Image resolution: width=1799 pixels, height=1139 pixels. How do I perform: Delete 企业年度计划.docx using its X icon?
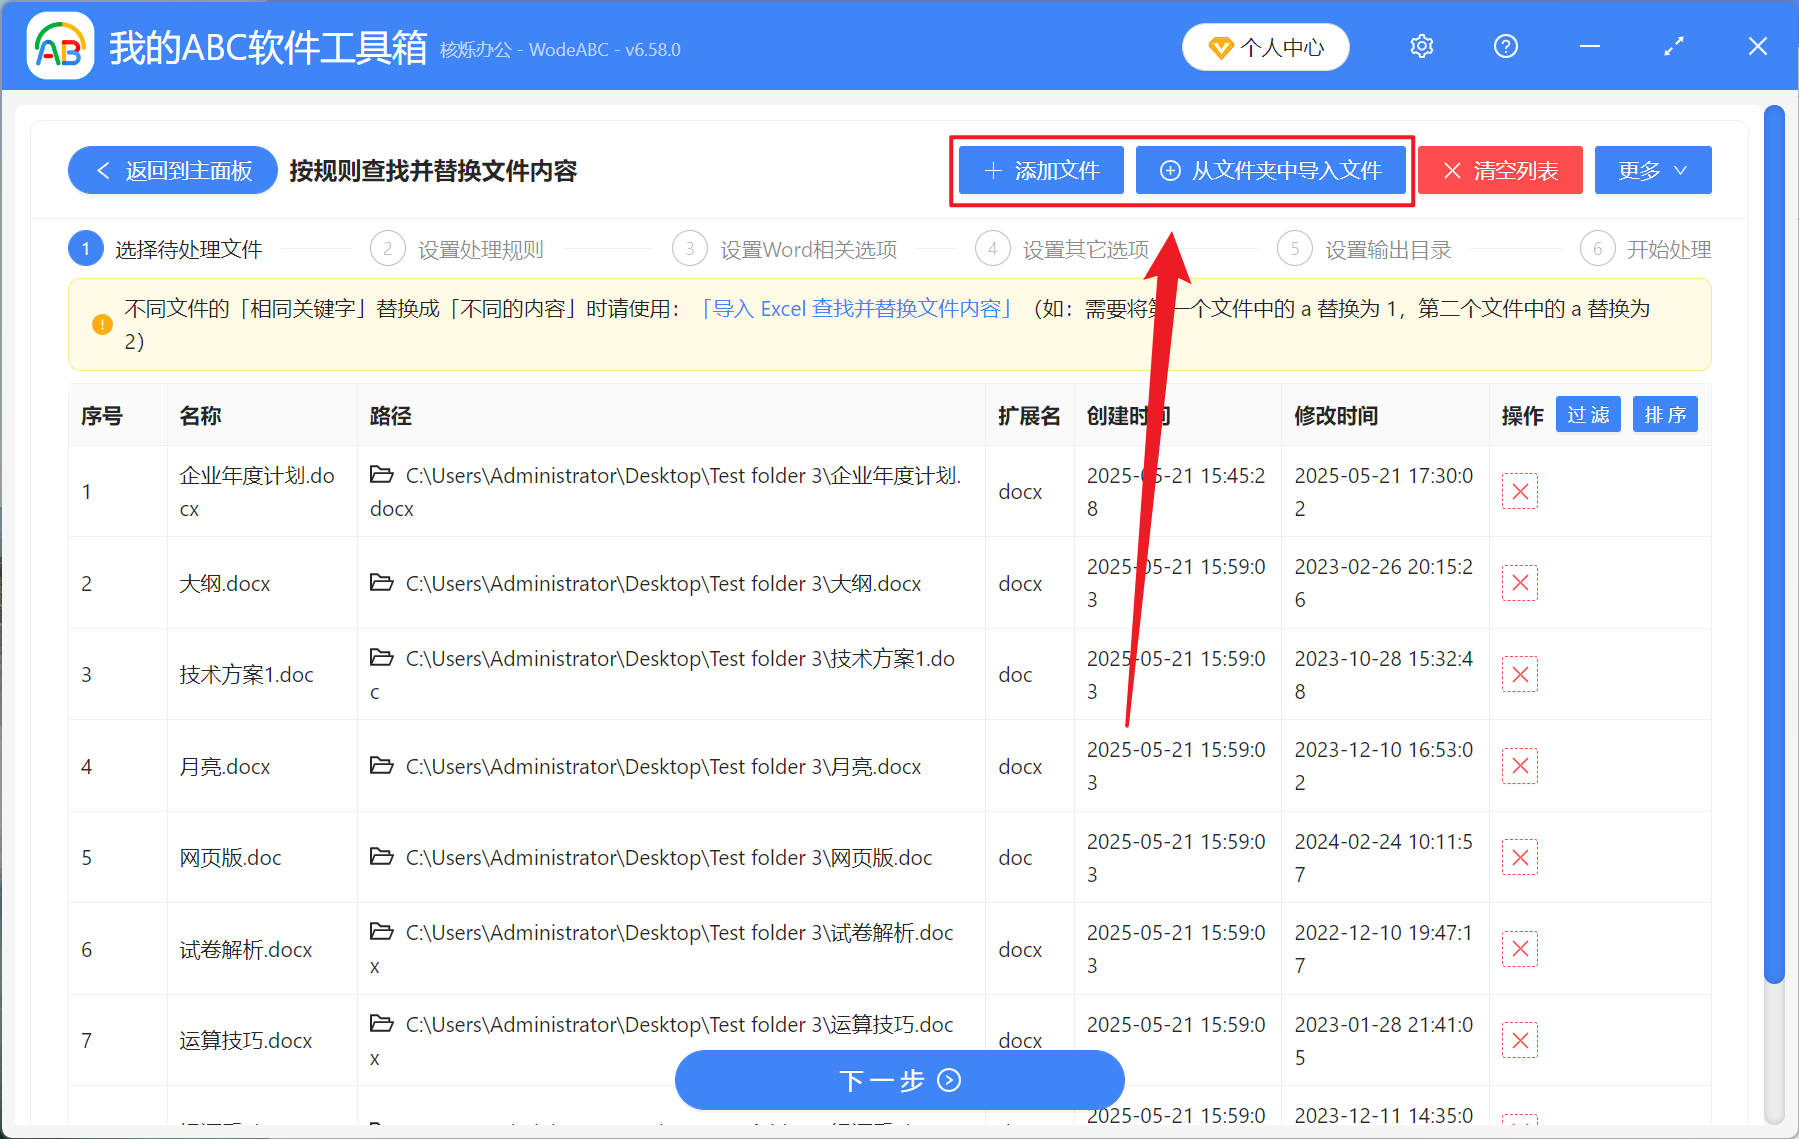coord(1519,491)
